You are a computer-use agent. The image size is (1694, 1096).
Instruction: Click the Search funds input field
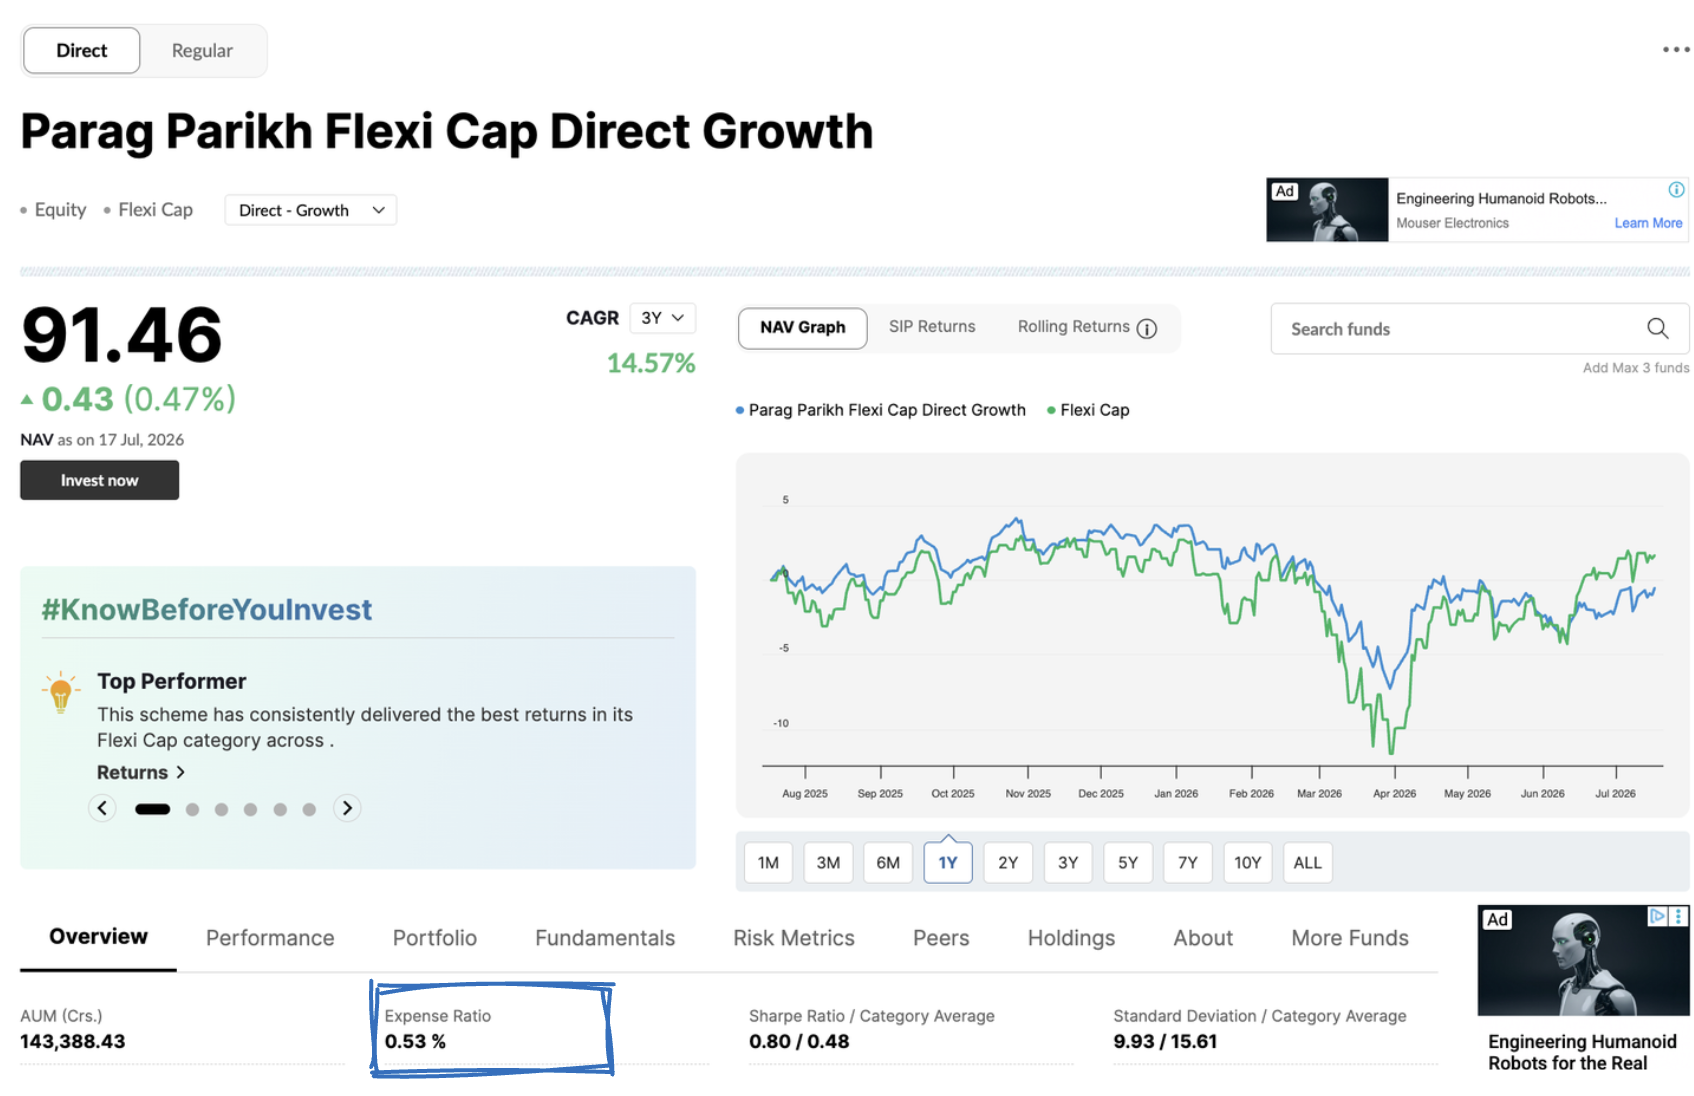(x=1480, y=329)
